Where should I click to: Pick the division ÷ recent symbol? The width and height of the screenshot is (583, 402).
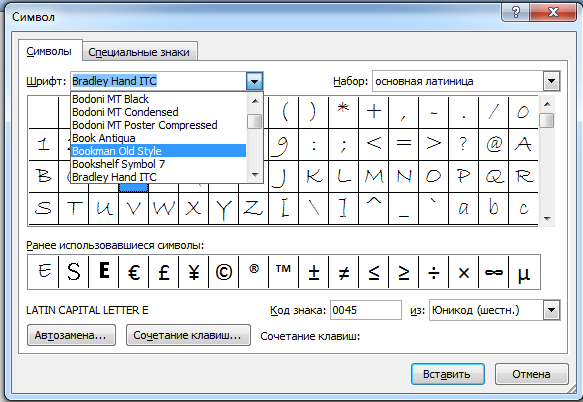[x=434, y=272]
